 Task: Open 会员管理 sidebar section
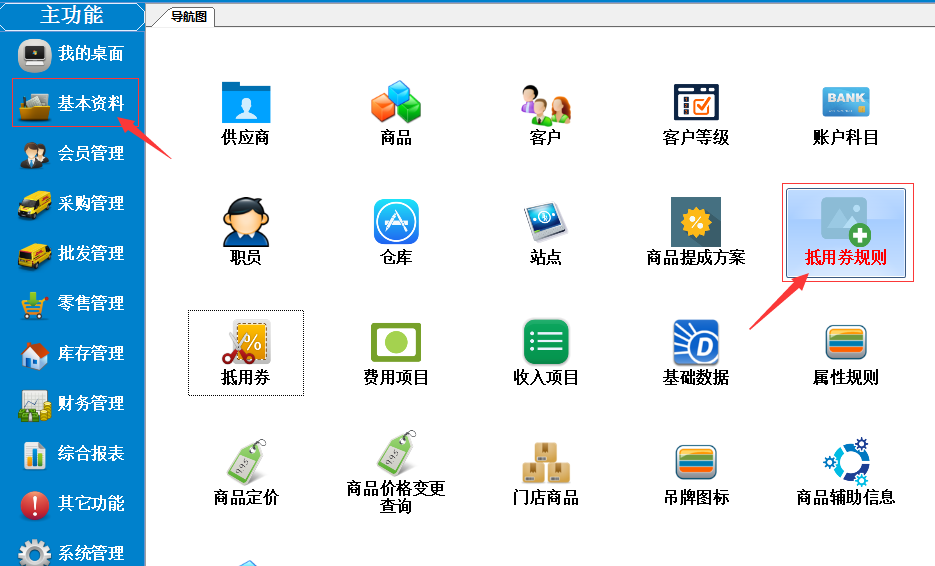coord(72,154)
